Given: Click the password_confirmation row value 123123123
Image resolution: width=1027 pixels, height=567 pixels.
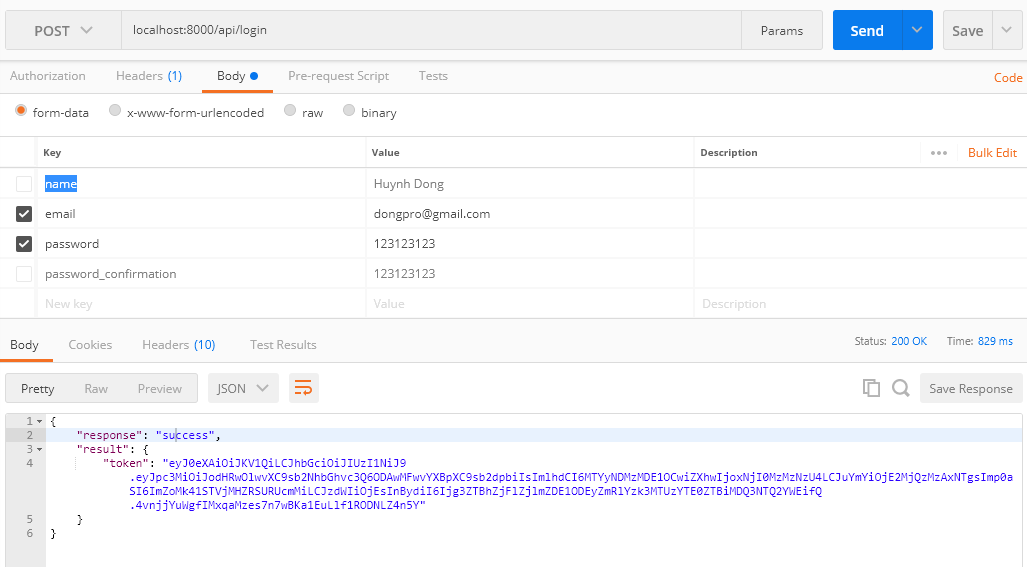Looking at the screenshot, I should click(529, 274).
